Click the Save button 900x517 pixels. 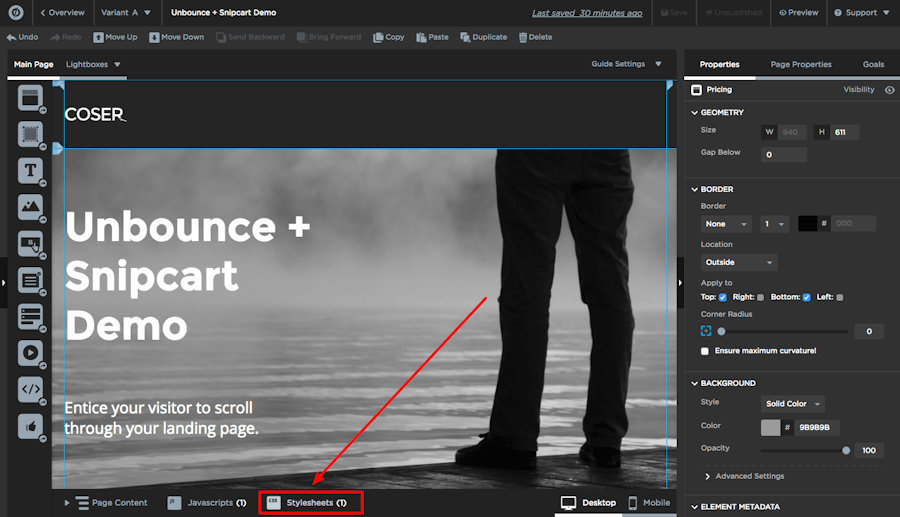(674, 13)
